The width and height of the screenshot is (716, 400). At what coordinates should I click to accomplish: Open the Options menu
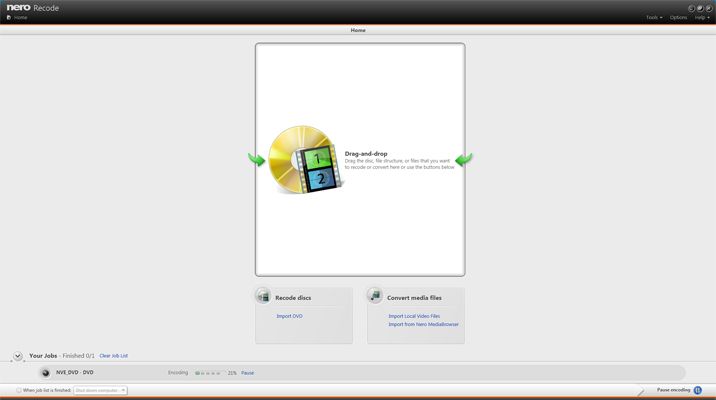pos(678,17)
